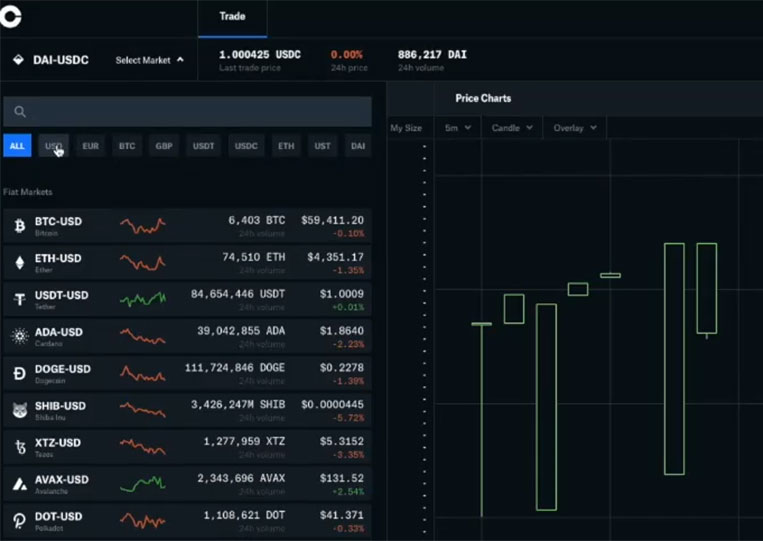Select the ETH market filter
The width and height of the screenshot is (763, 541).
pyautogui.click(x=286, y=145)
